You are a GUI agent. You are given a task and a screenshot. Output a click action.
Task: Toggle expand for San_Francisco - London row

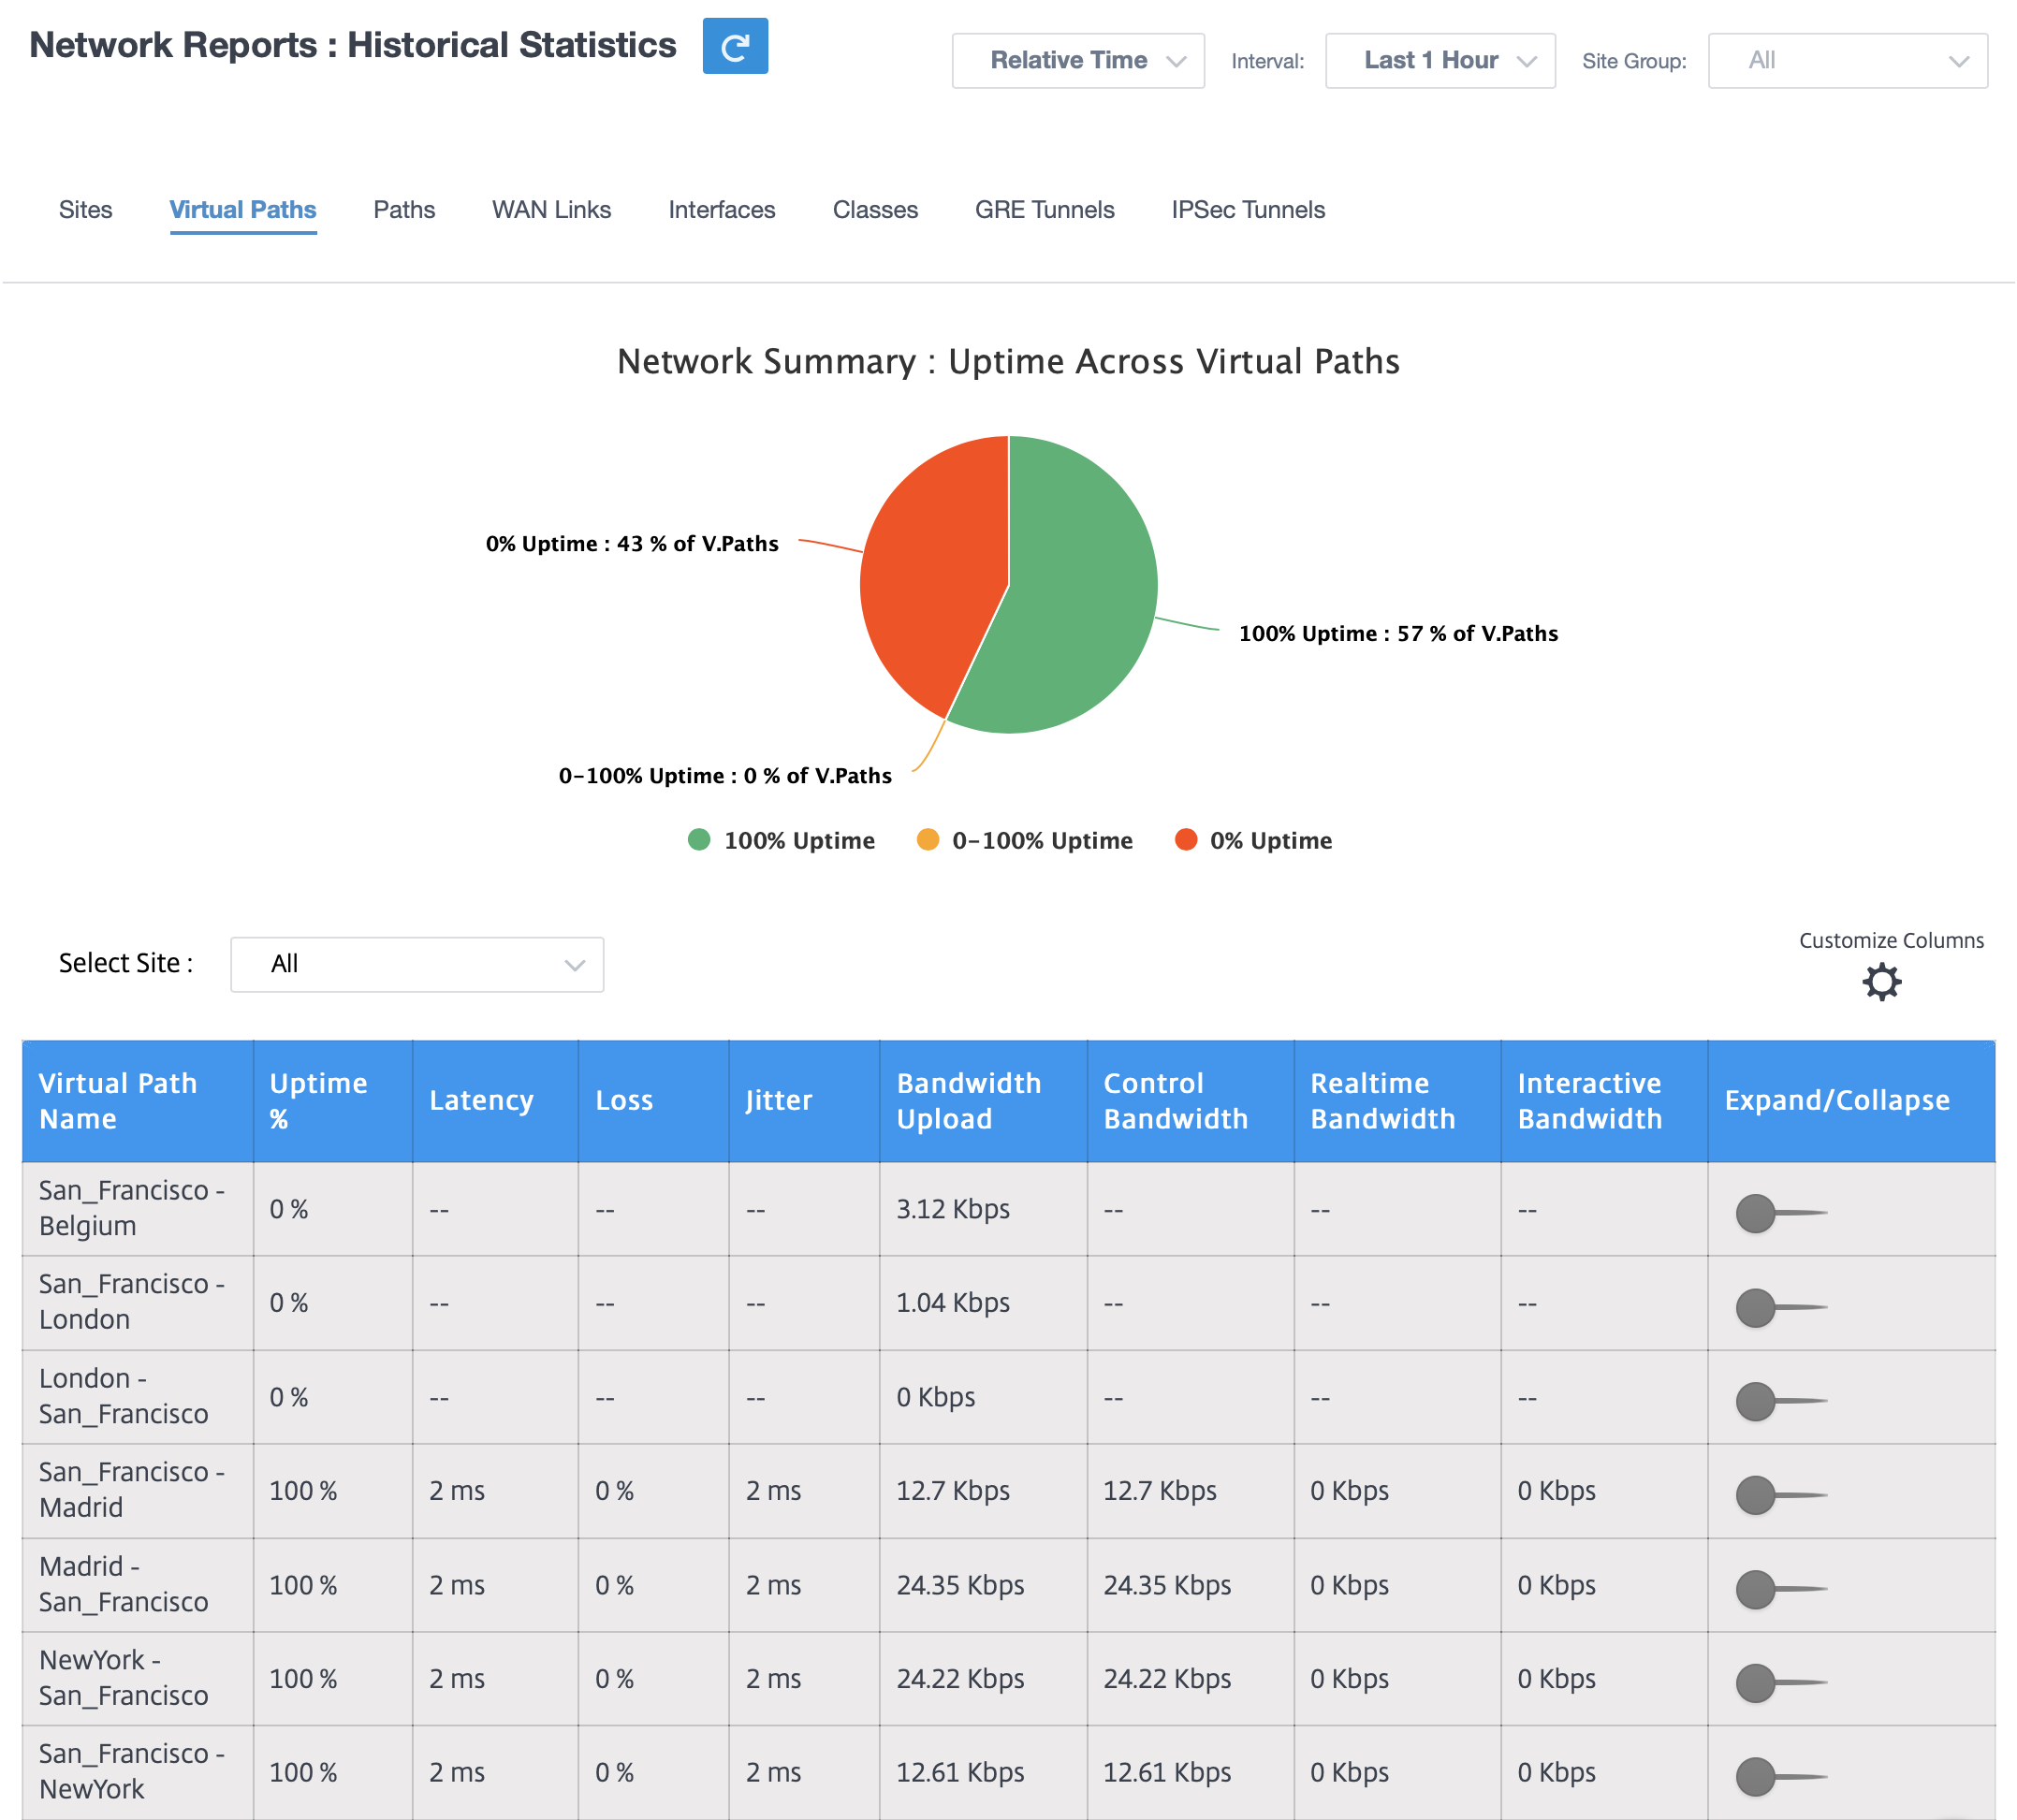click(x=1780, y=1307)
